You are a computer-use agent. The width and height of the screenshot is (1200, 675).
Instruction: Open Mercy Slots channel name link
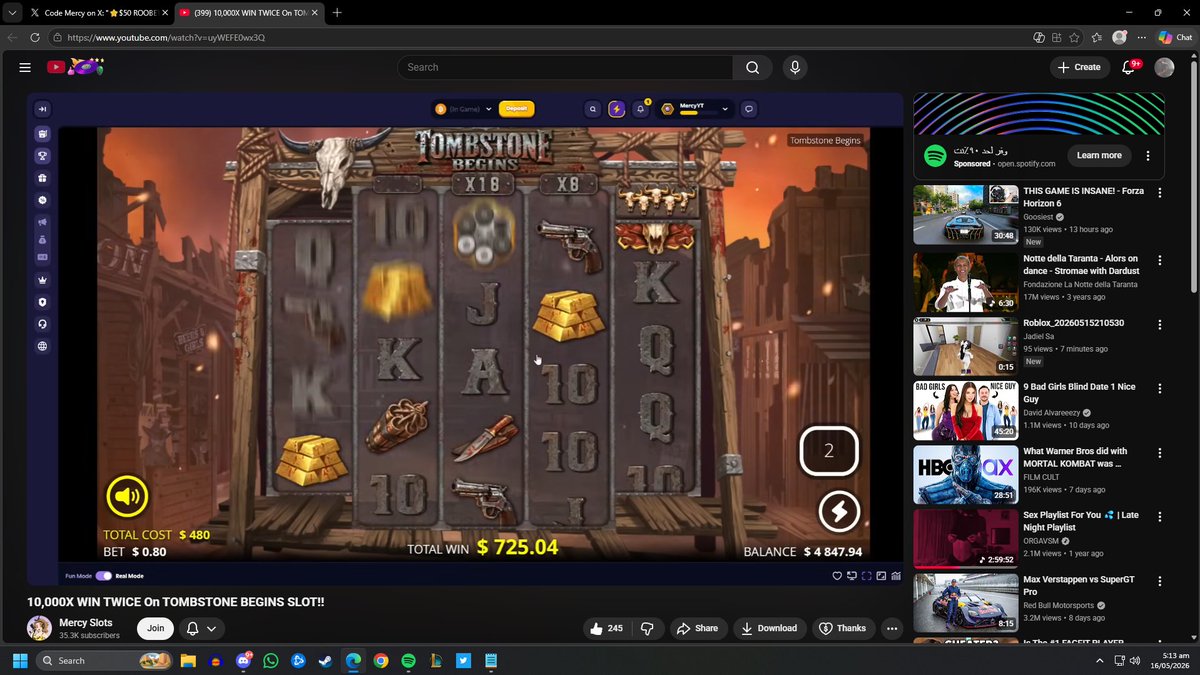pos(86,622)
